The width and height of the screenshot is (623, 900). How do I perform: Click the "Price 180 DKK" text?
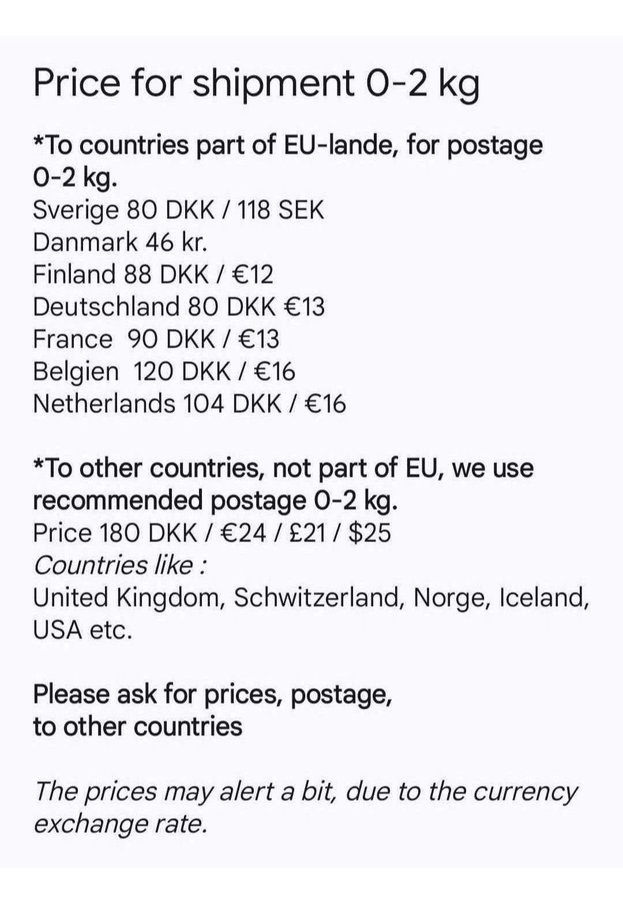point(115,532)
